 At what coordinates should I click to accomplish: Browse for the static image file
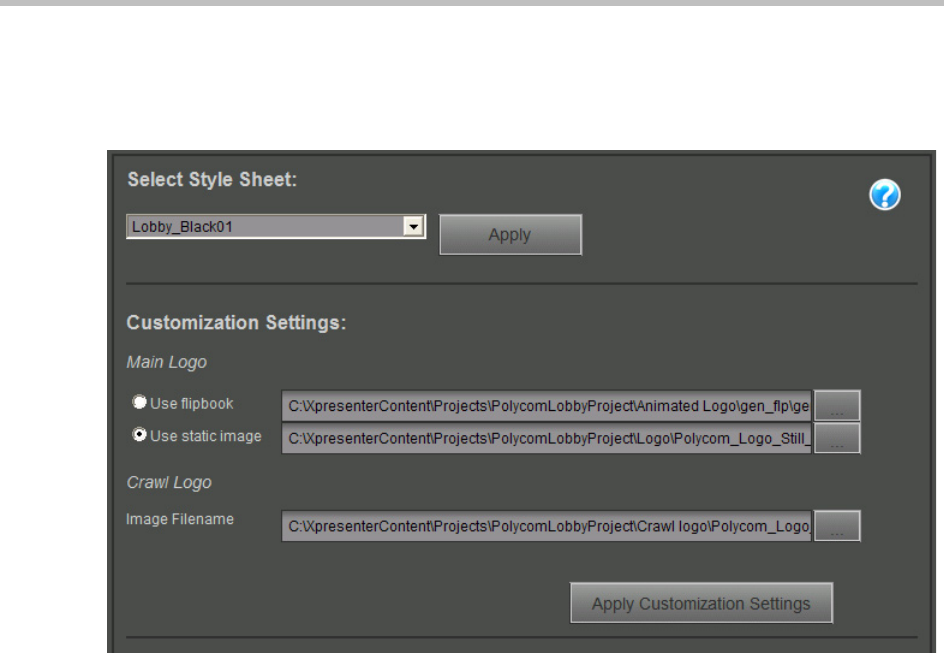(x=838, y=439)
